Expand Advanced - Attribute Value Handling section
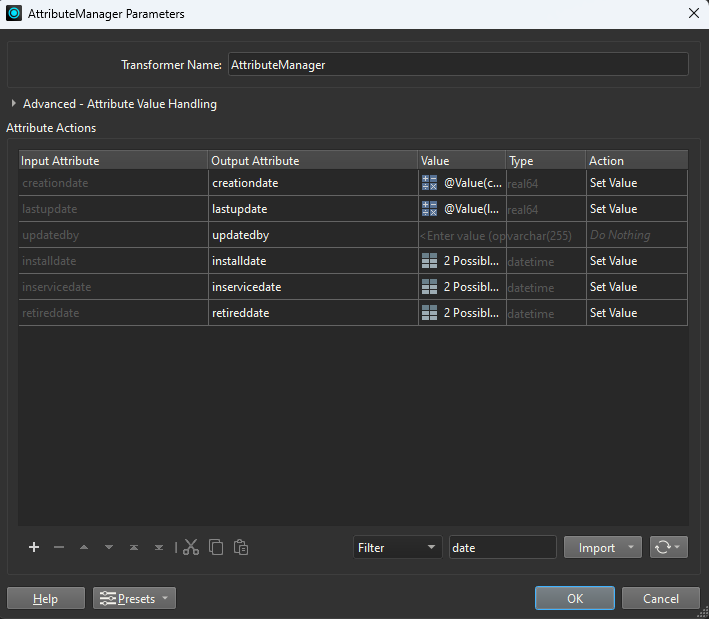Screen dimensions: 709x619 pos(14,104)
